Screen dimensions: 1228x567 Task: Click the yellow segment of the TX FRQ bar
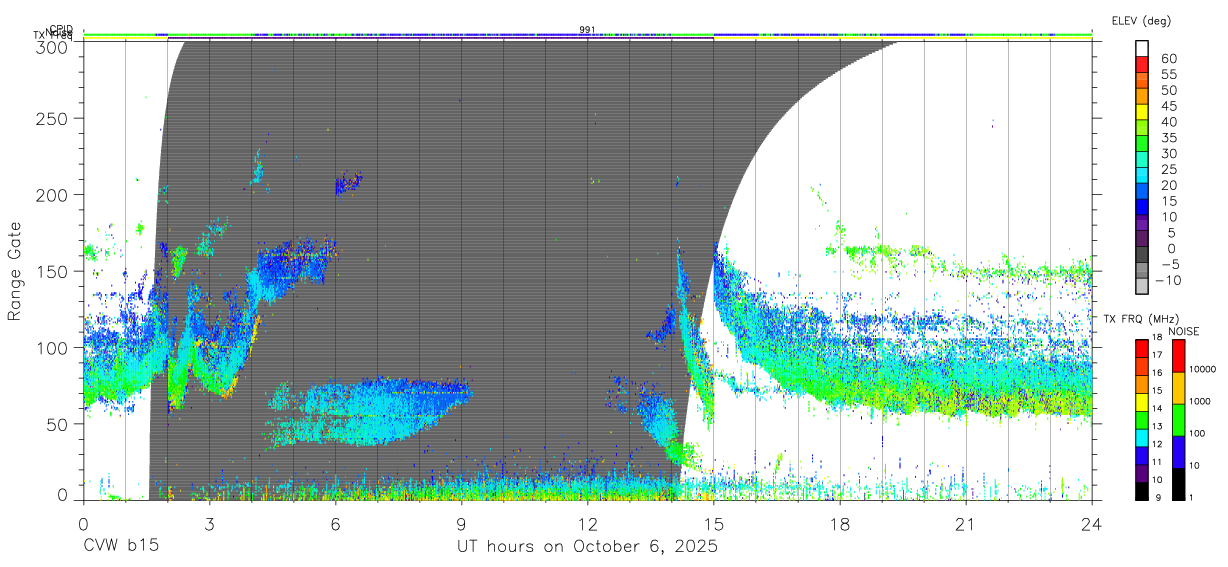coord(1144,403)
